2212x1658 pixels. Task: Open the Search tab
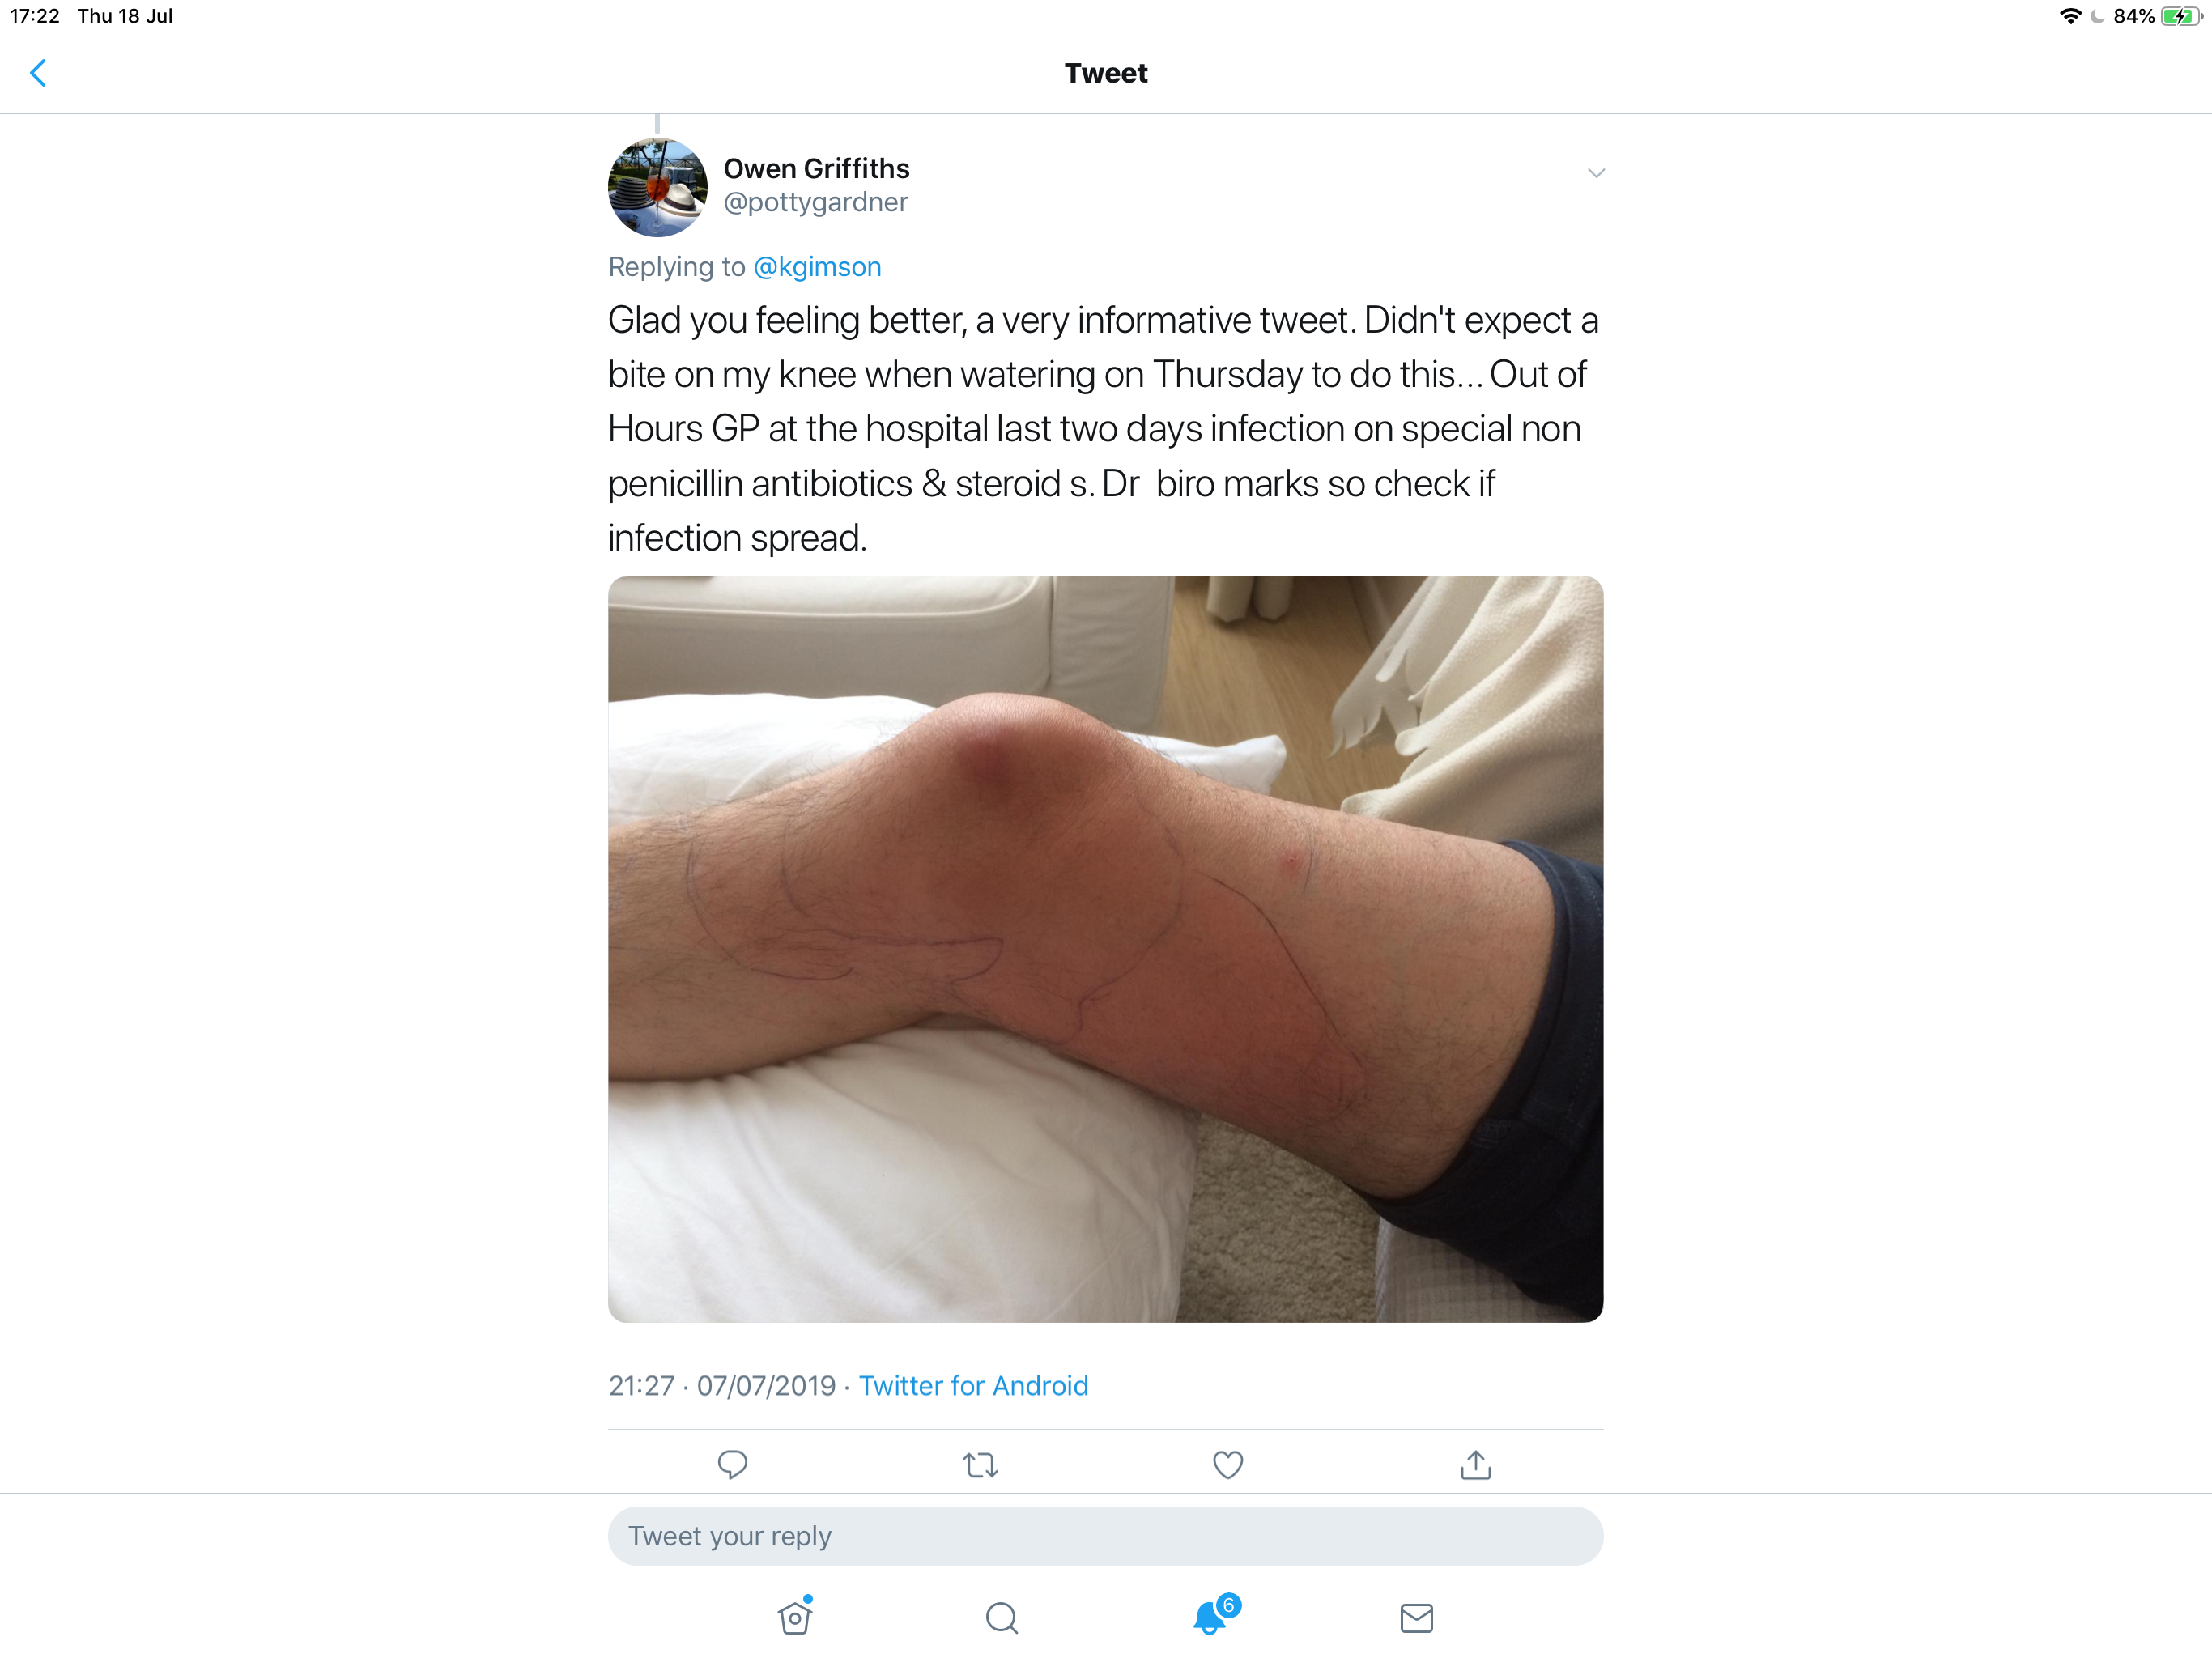pyautogui.click(x=1002, y=1618)
